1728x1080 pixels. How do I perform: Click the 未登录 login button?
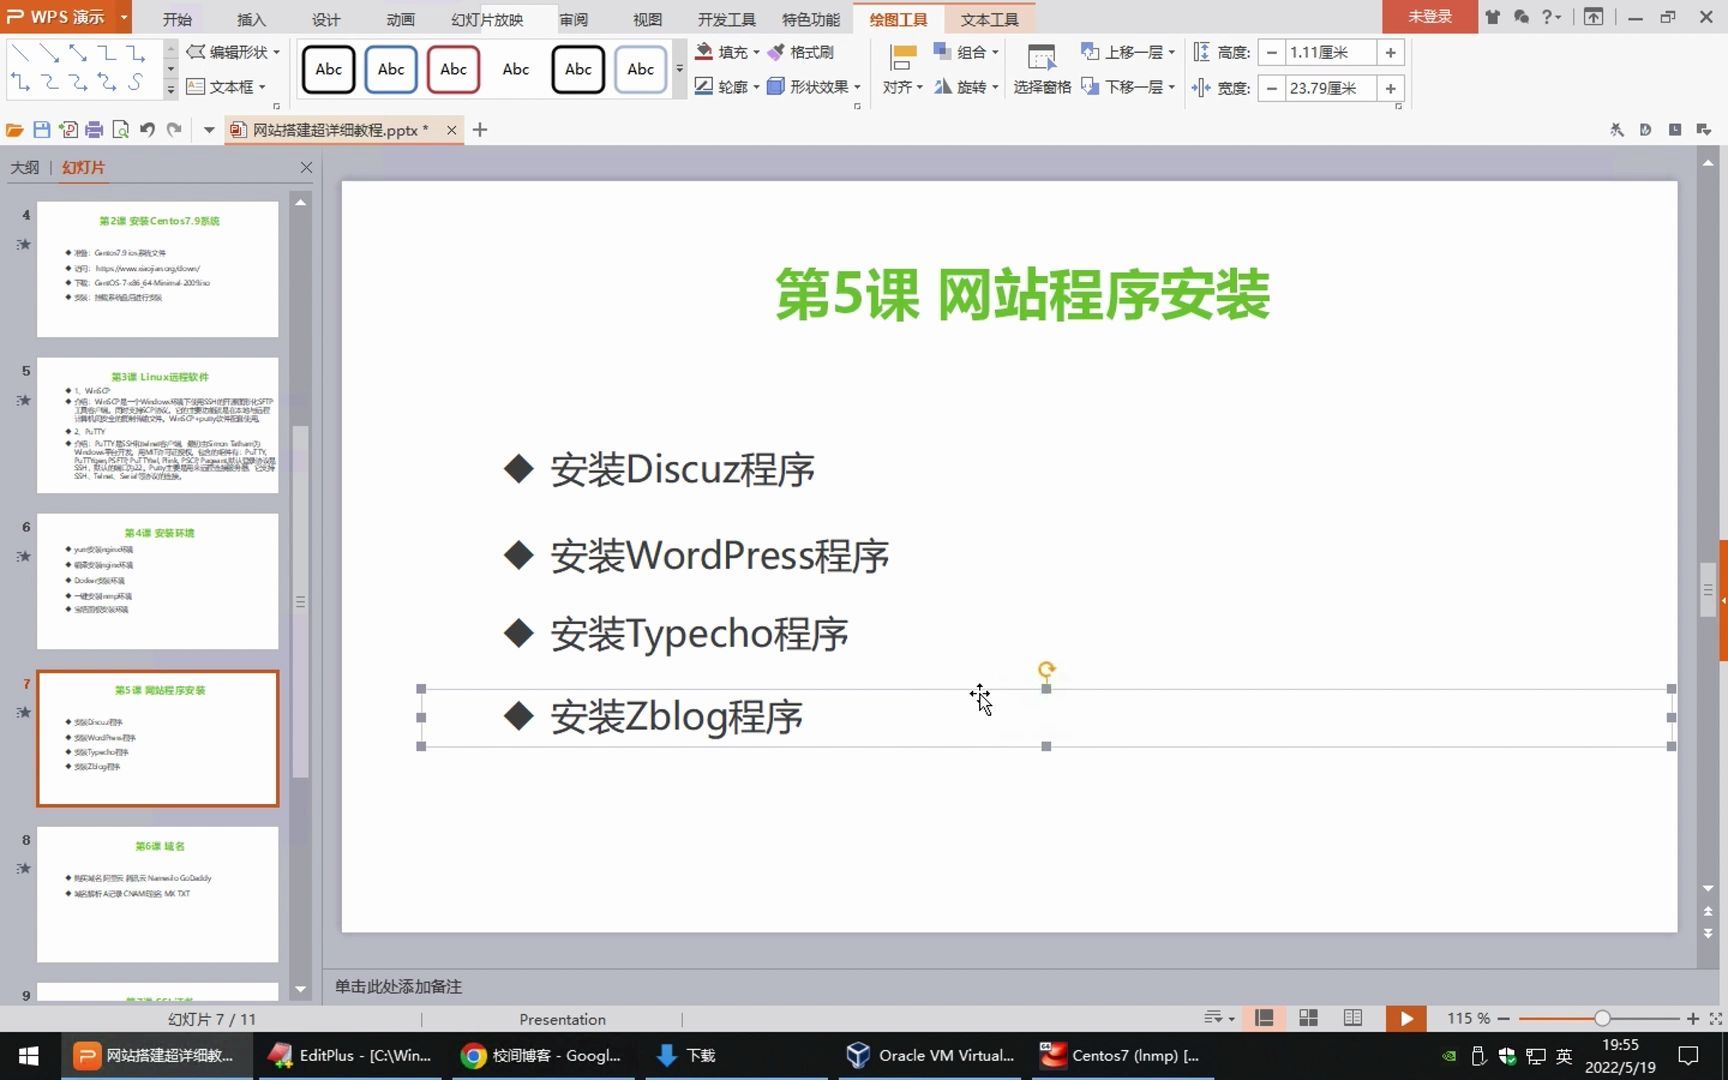1430,16
